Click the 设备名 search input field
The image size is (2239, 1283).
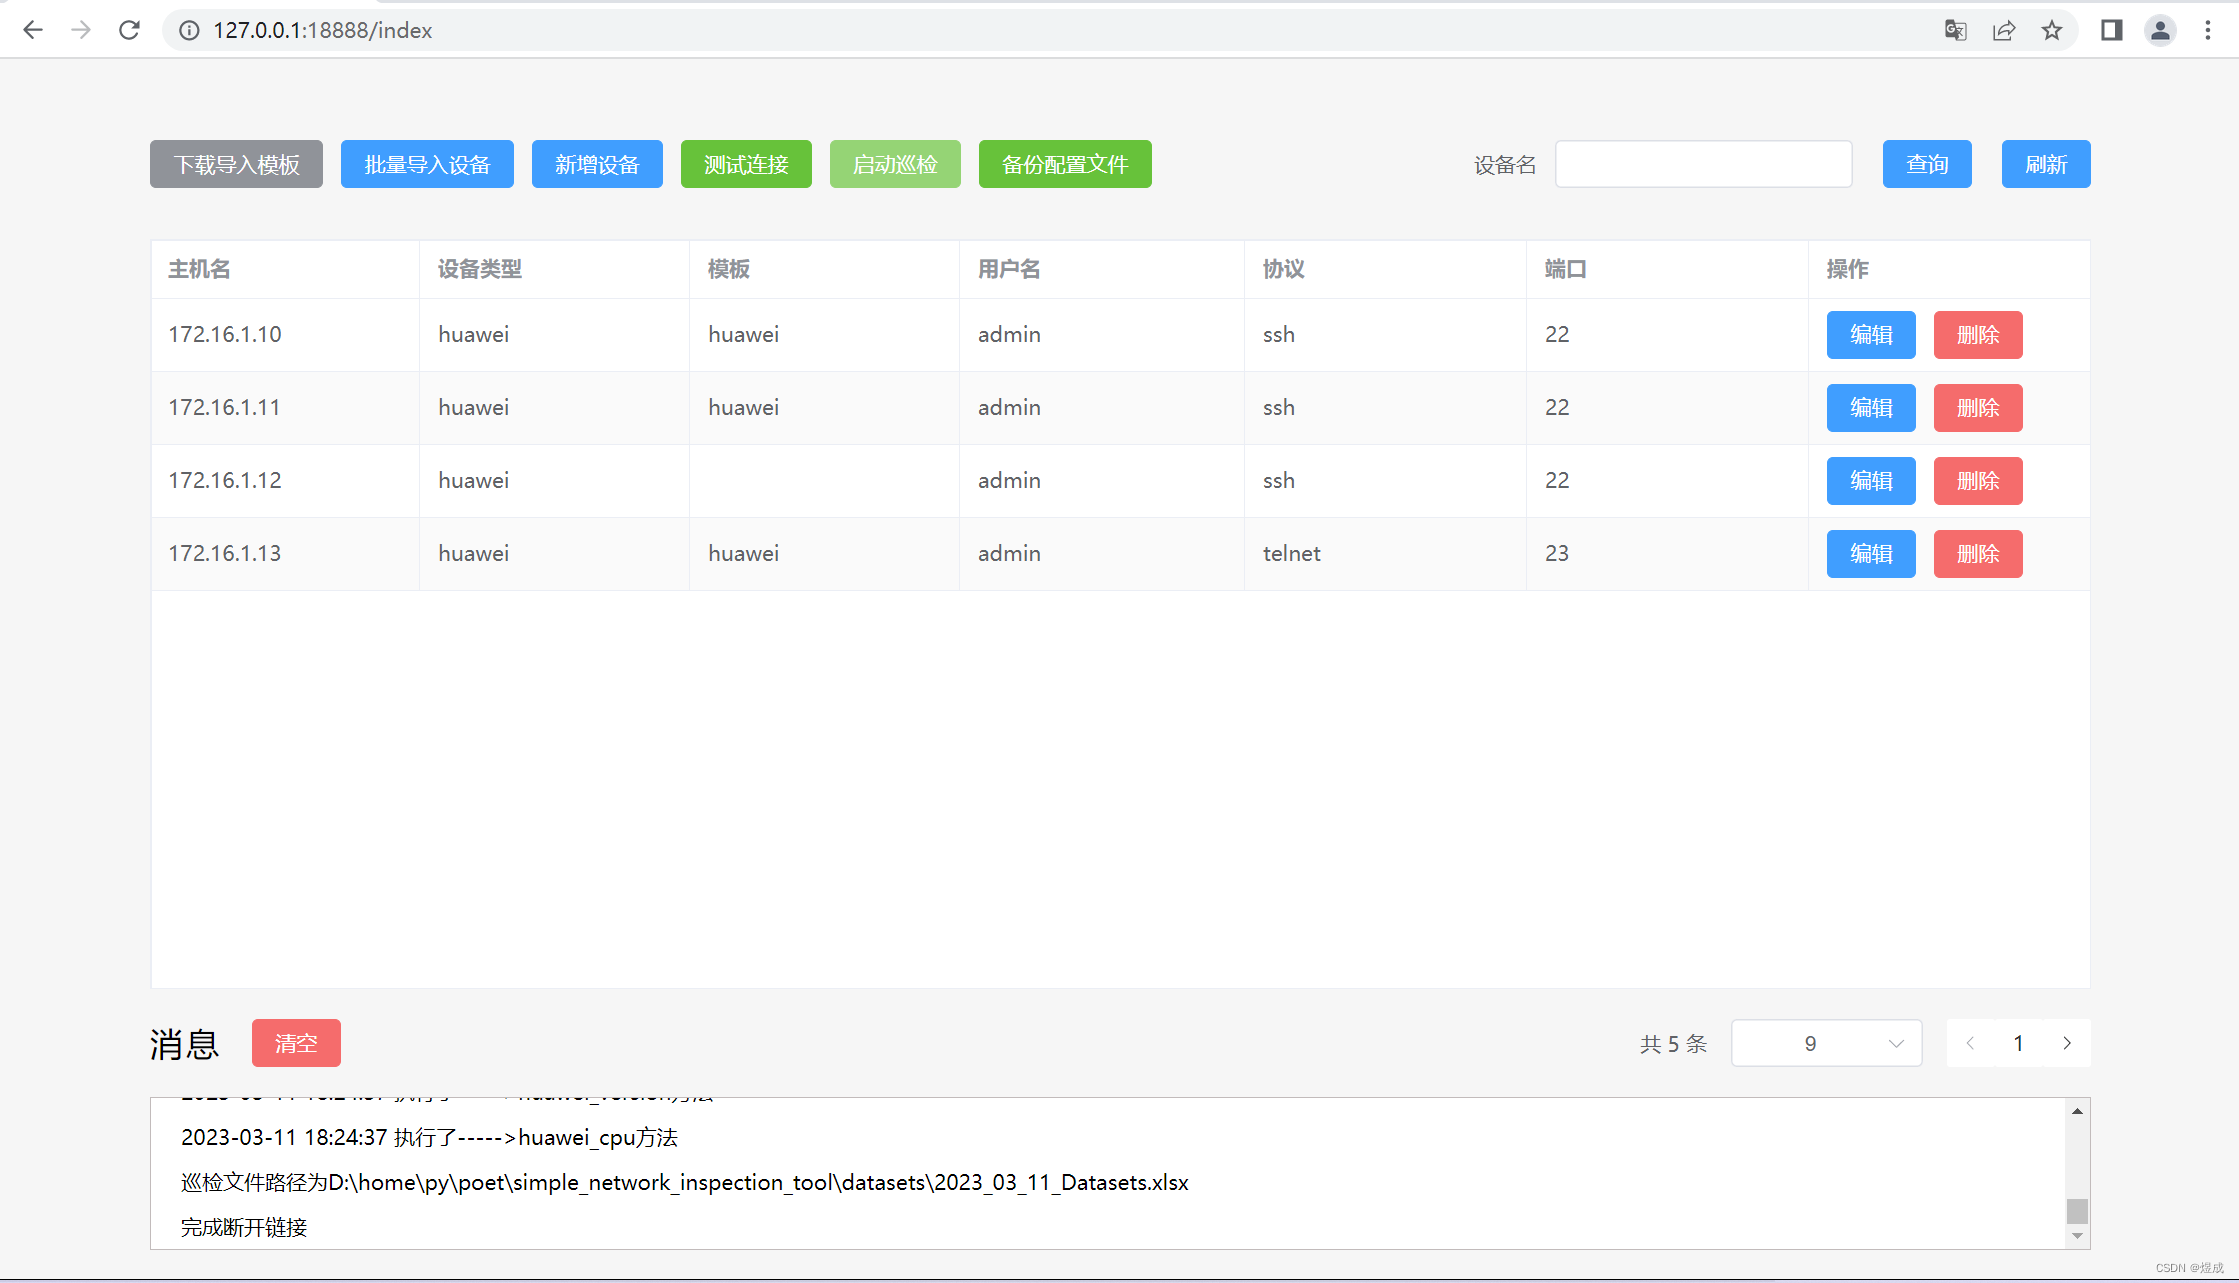click(1703, 164)
